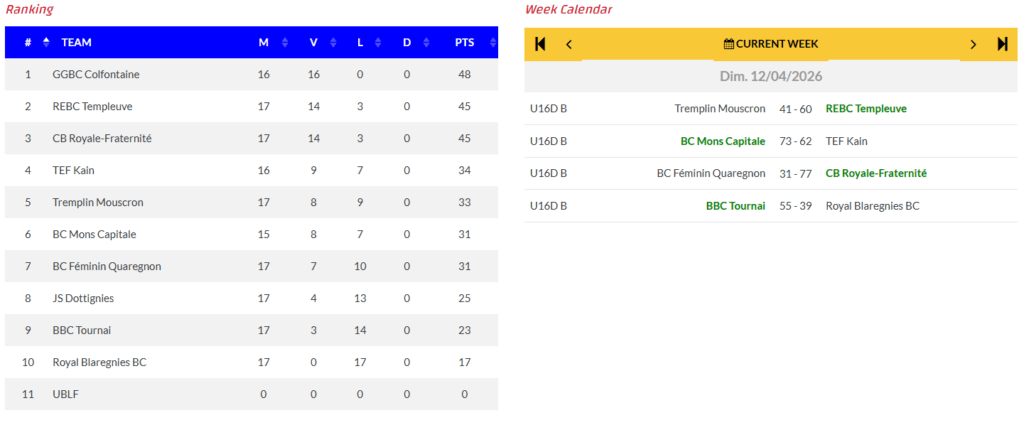
Task: Click score 41 - 60 of Mouscron game
Action: tap(796, 109)
